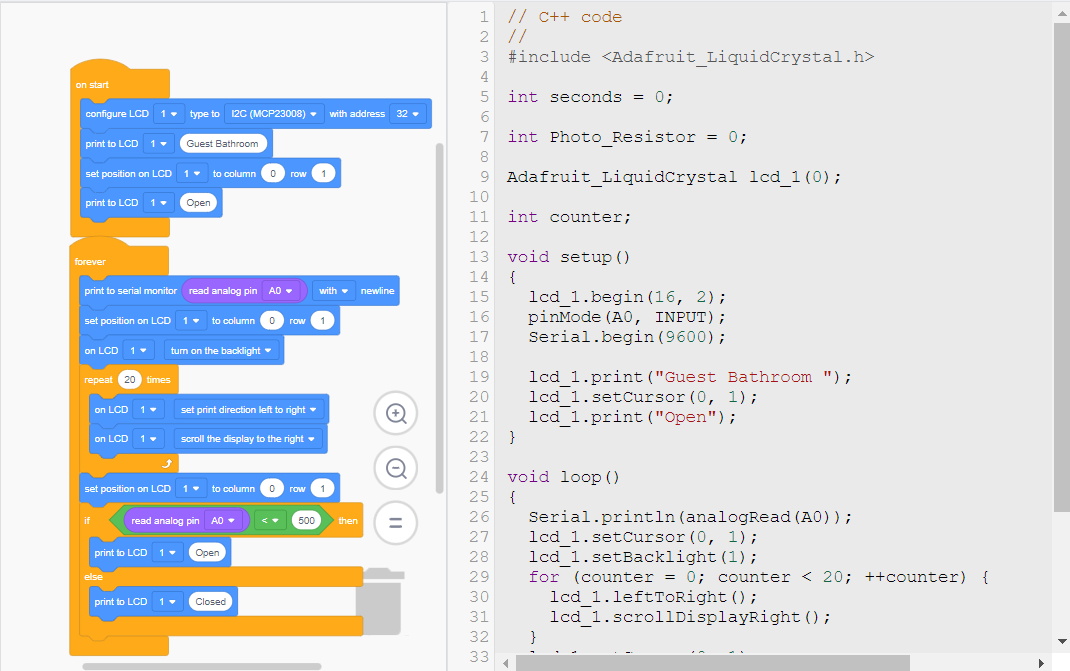Open analog pin A0 dropdown in if condition
The image size is (1070, 671).
coord(223,521)
